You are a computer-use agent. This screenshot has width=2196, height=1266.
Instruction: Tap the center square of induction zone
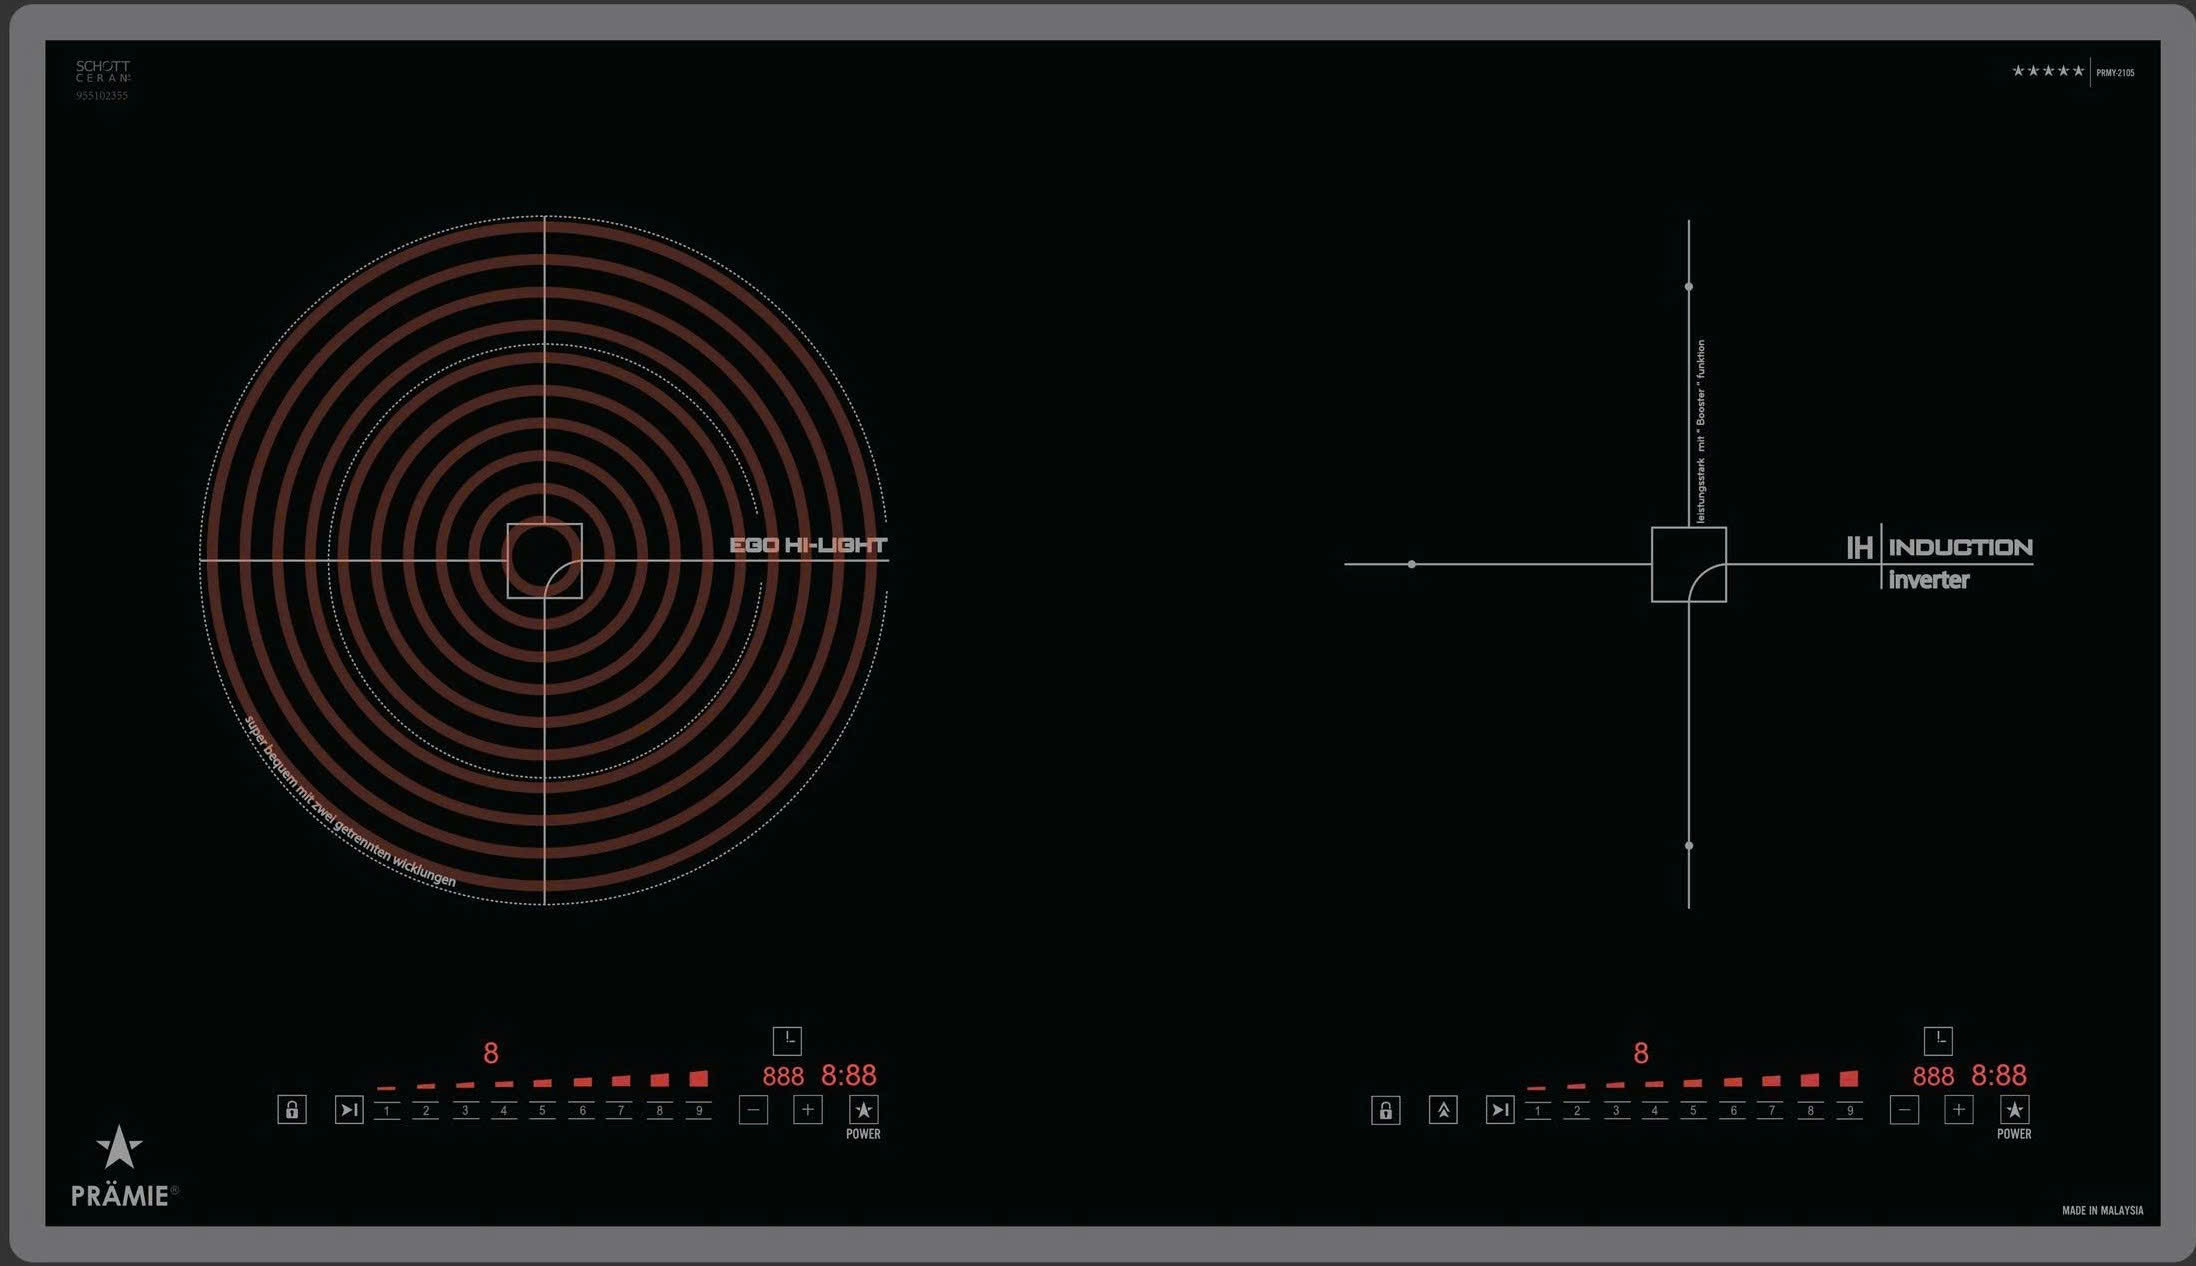pos(1688,564)
